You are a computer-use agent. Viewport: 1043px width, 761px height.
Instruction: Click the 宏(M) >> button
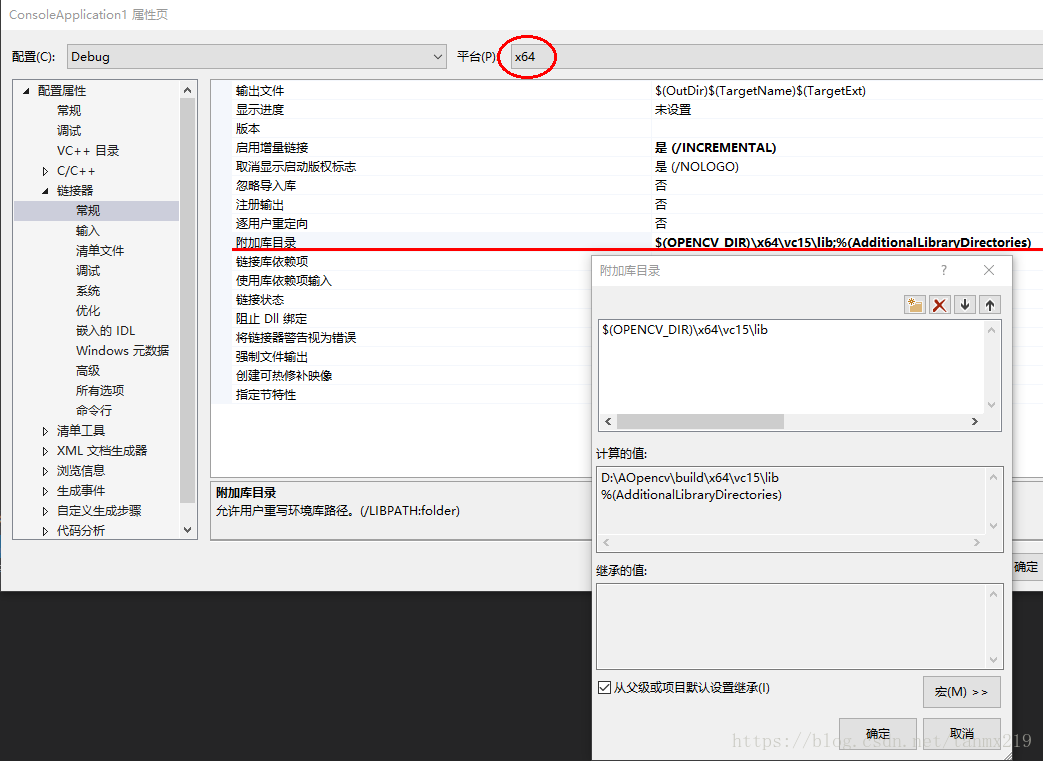961,692
